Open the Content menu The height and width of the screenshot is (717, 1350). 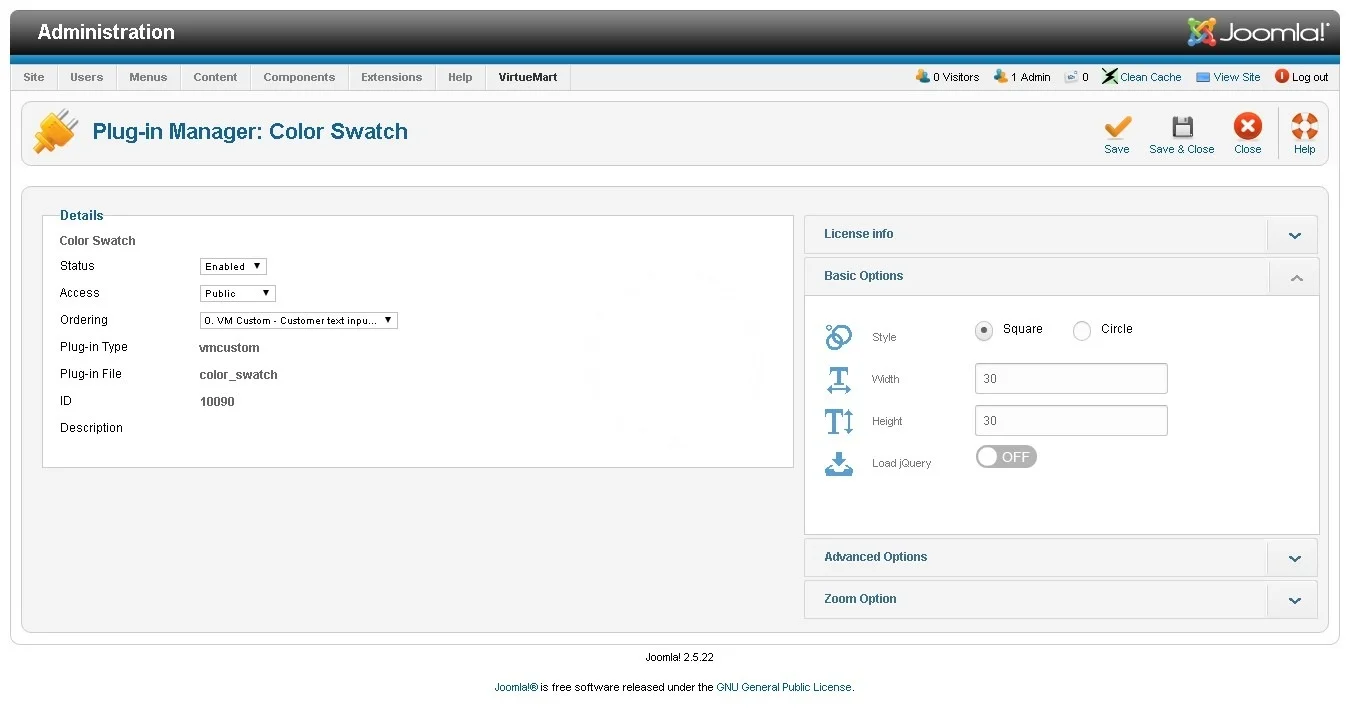click(216, 77)
